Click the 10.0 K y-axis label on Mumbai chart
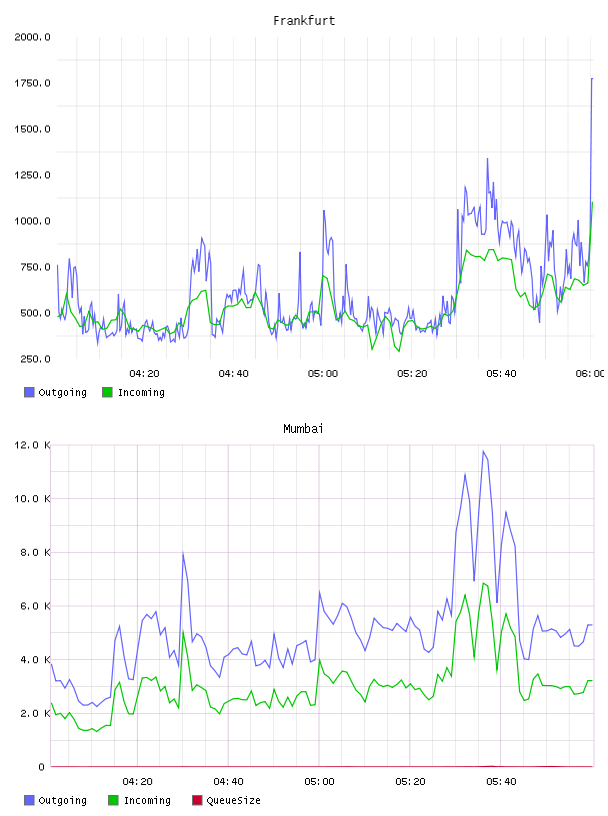608x816 pixels. 32,499
